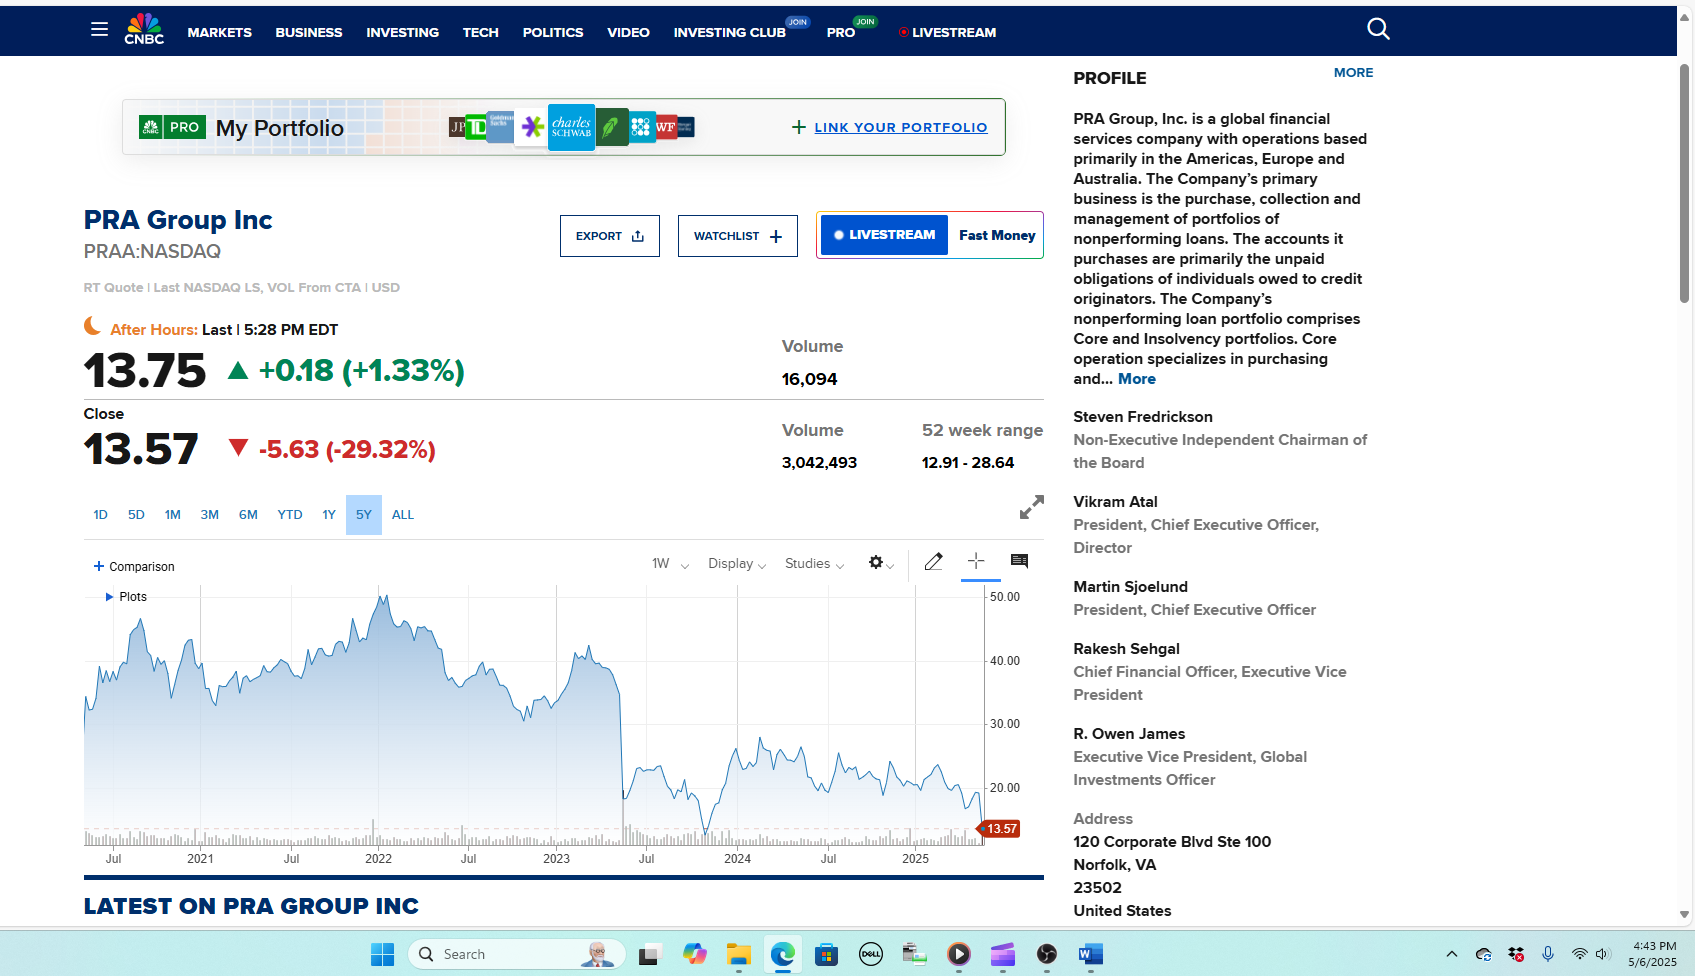The width and height of the screenshot is (1695, 976).
Task: Open the hamburger navigation menu
Action: (99, 30)
